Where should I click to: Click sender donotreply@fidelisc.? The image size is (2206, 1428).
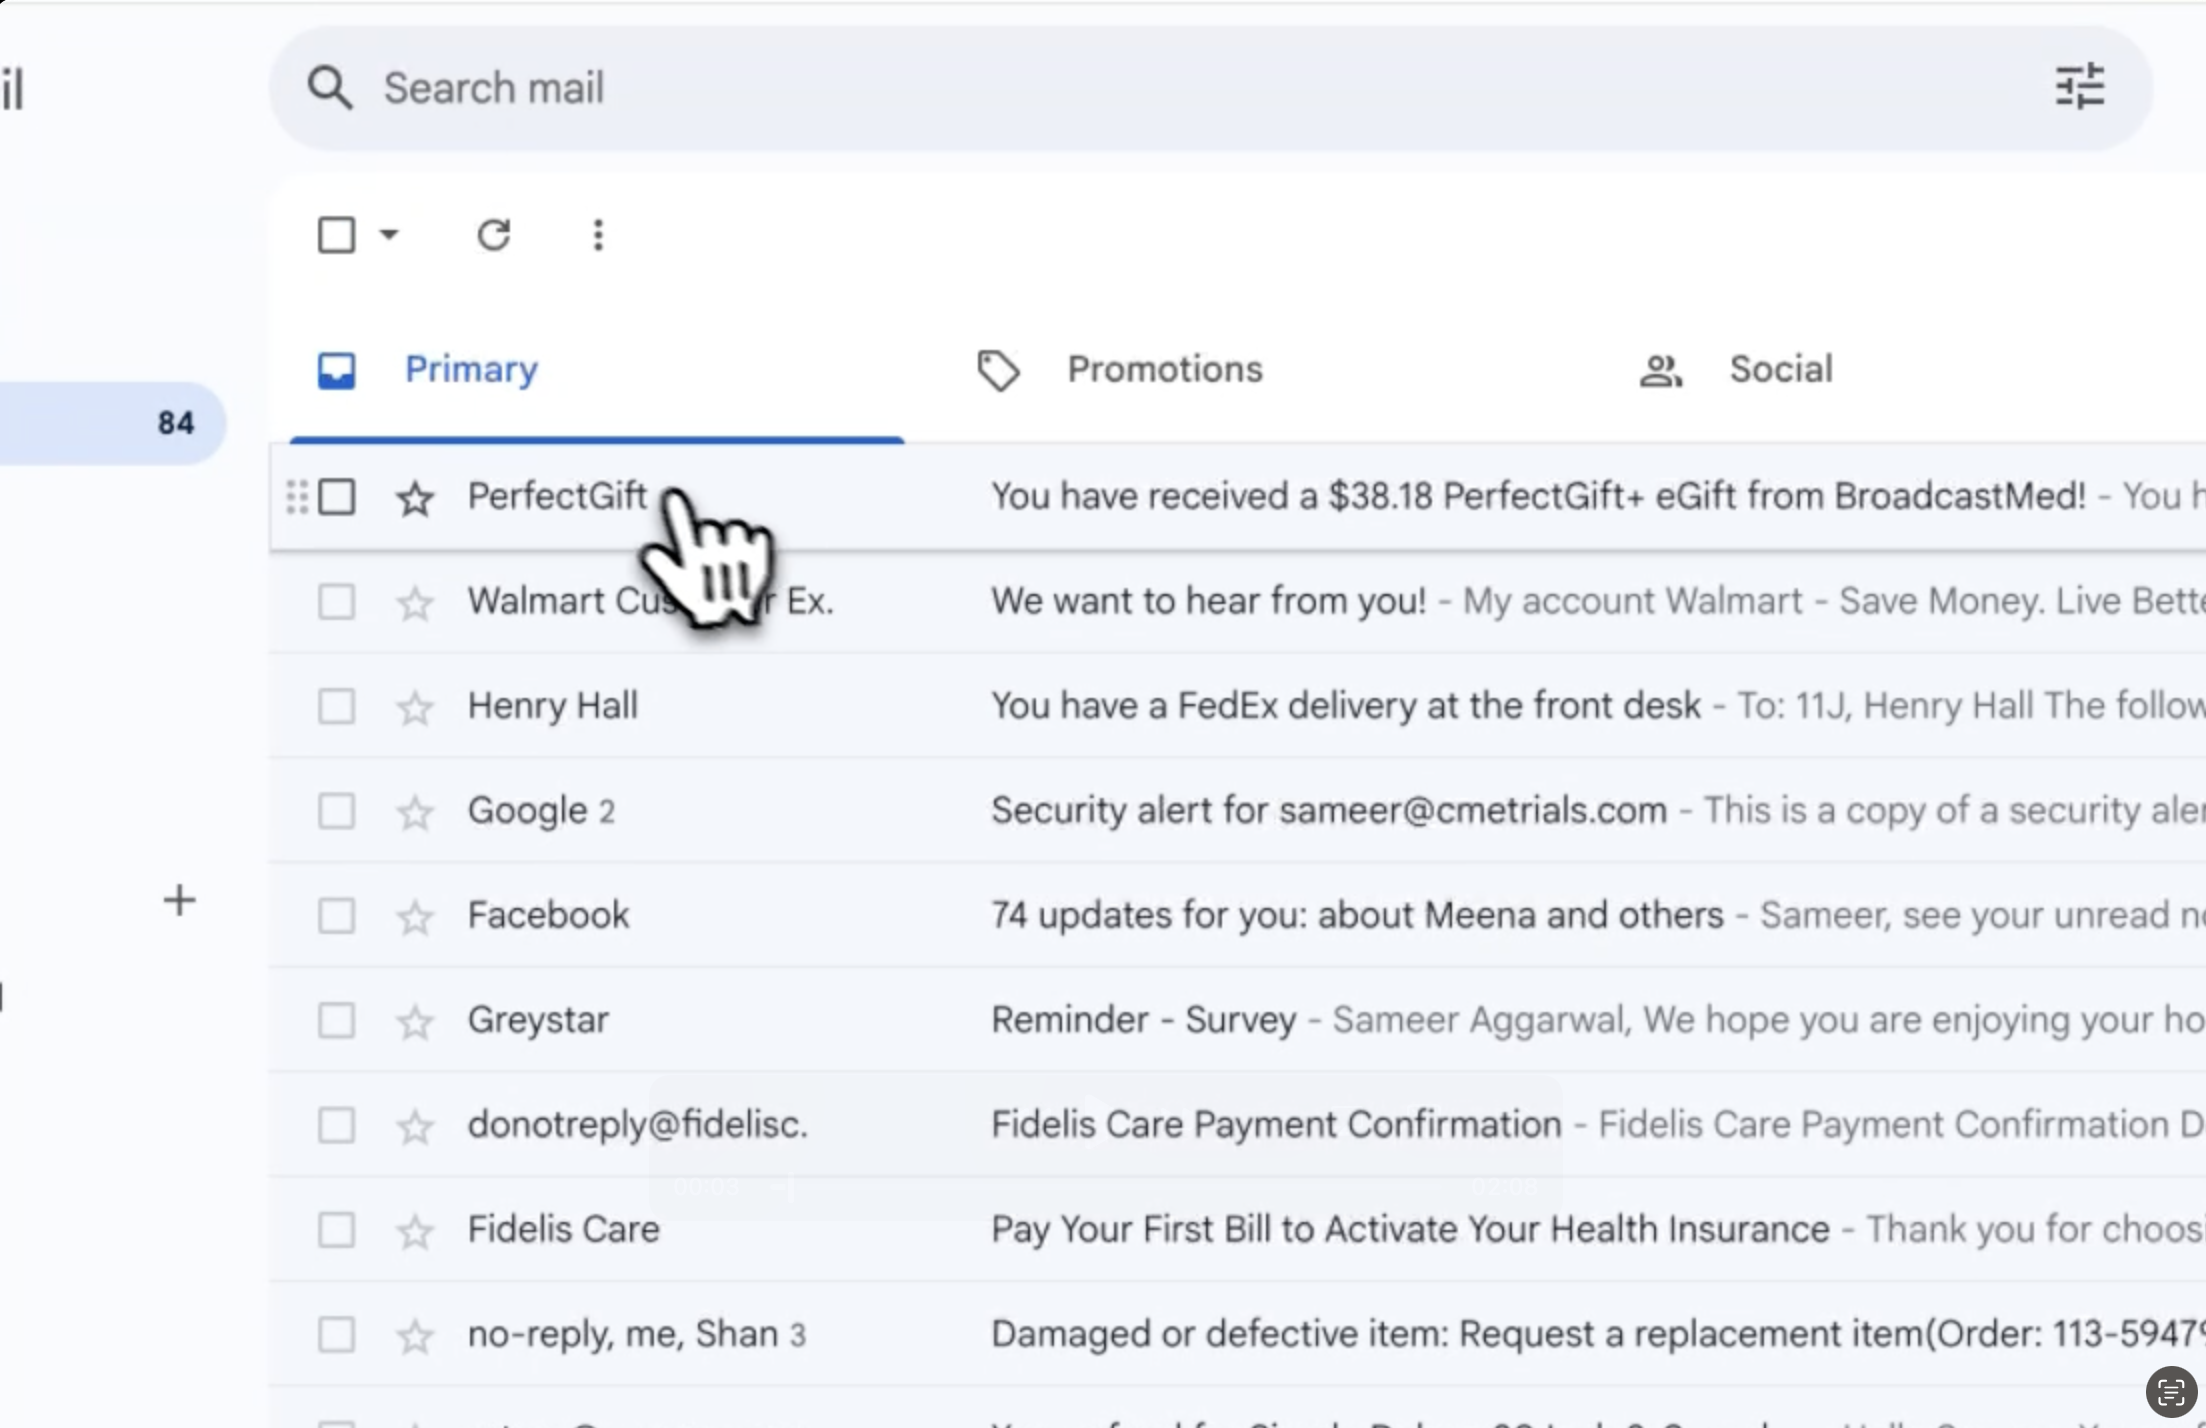(638, 1126)
